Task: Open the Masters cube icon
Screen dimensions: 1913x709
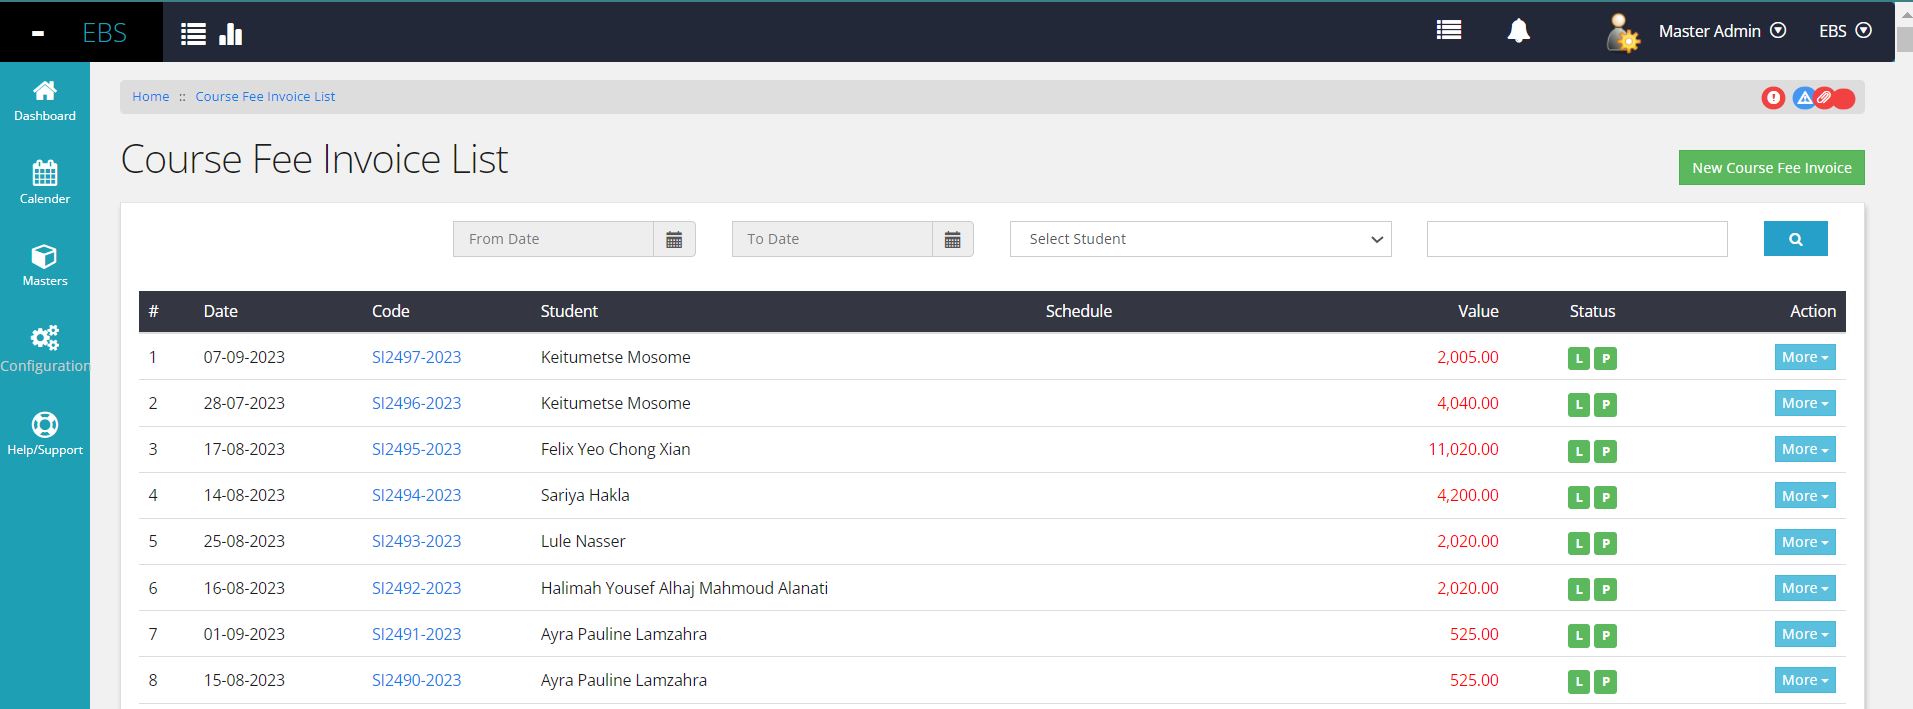Action: [45, 257]
